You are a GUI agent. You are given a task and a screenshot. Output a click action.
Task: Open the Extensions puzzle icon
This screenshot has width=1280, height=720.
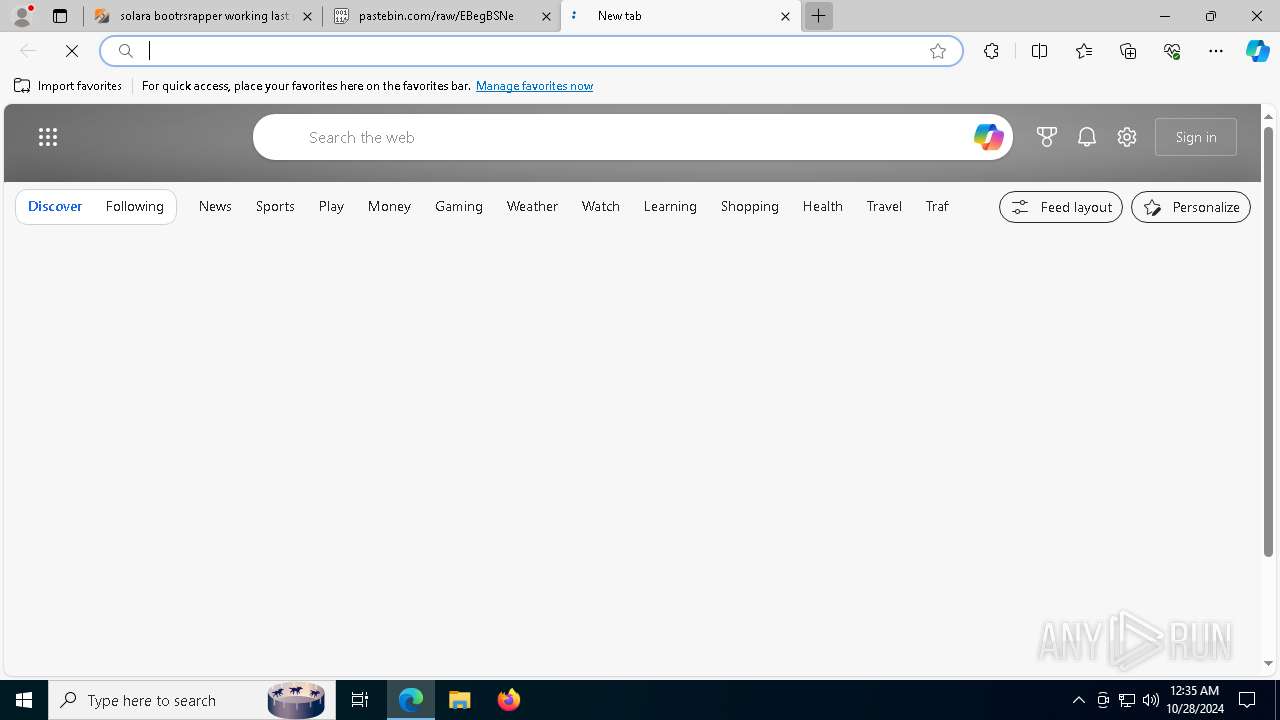click(991, 51)
